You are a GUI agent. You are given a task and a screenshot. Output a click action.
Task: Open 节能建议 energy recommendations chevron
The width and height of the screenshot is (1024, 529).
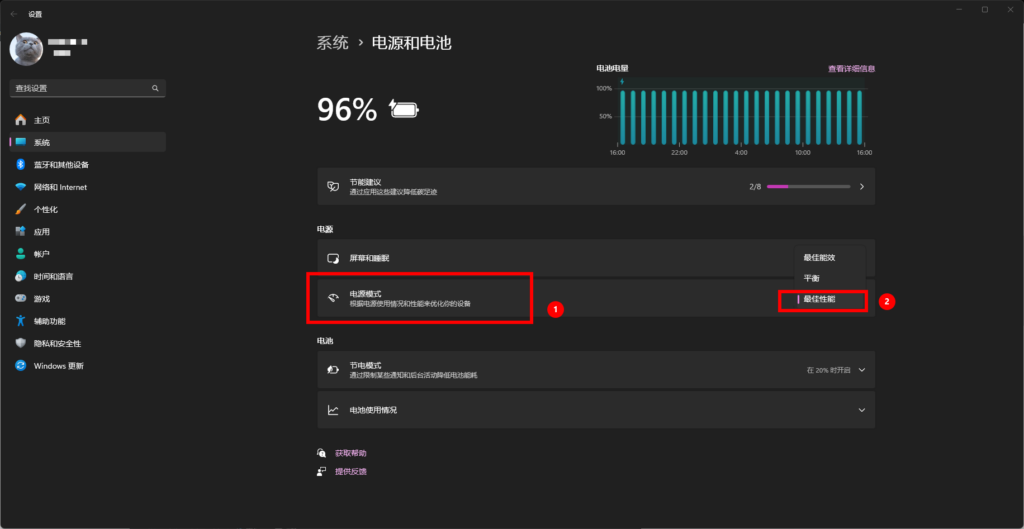(861, 186)
